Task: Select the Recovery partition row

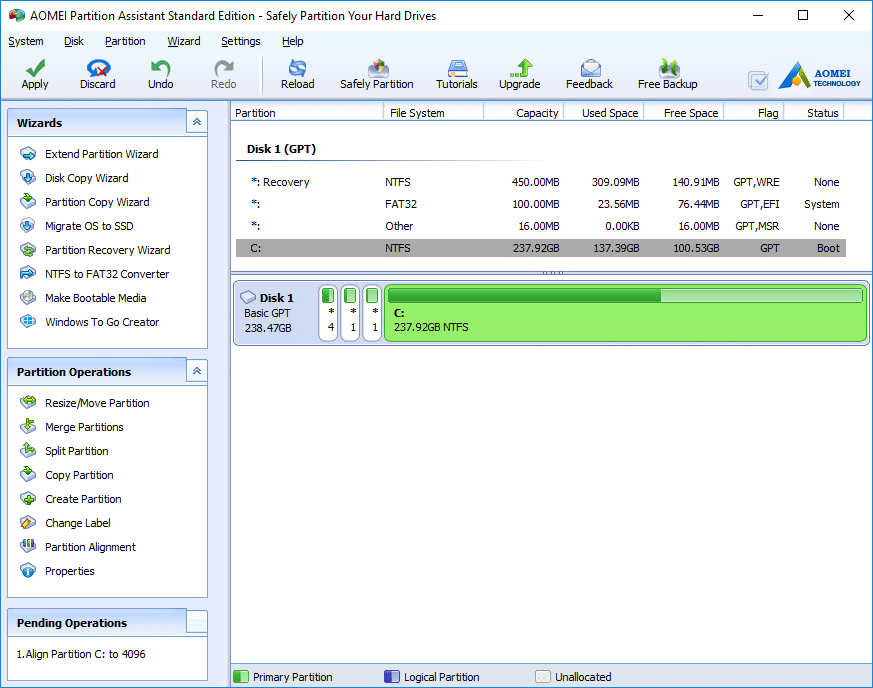Action: (x=541, y=182)
